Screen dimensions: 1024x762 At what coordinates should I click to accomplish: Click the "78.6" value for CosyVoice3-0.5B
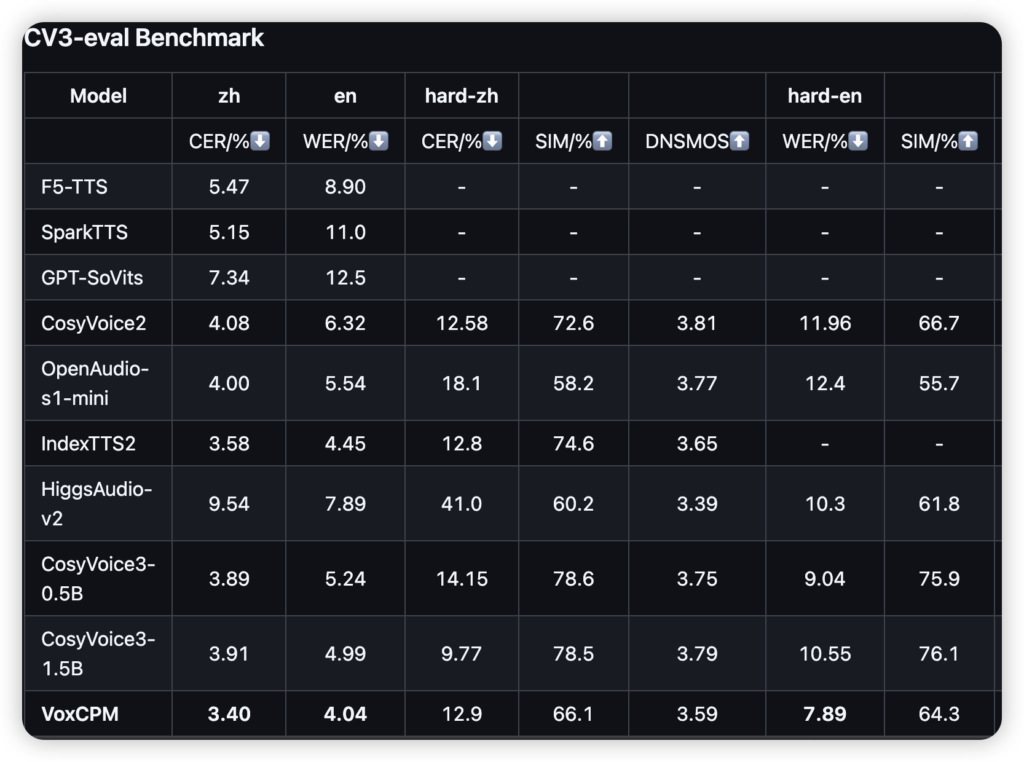coord(573,579)
